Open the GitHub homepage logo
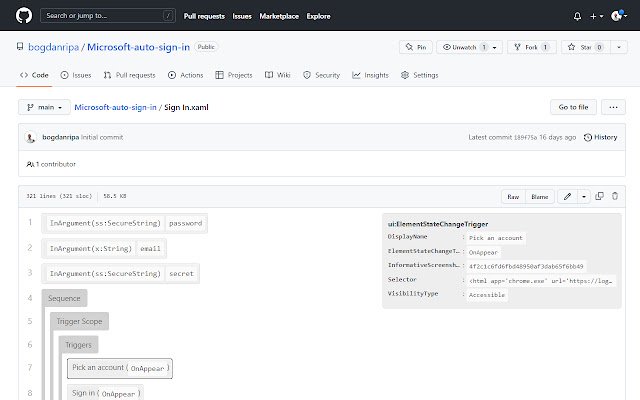The width and height of the screenshot is (640, 400). pos(24,16)
